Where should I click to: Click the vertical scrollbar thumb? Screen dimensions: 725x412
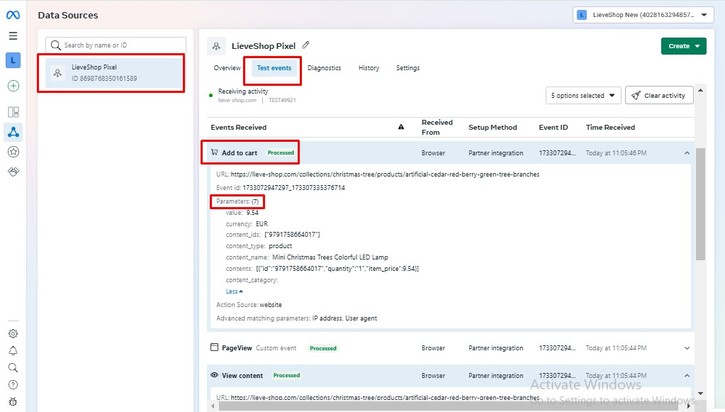point(700,204)
